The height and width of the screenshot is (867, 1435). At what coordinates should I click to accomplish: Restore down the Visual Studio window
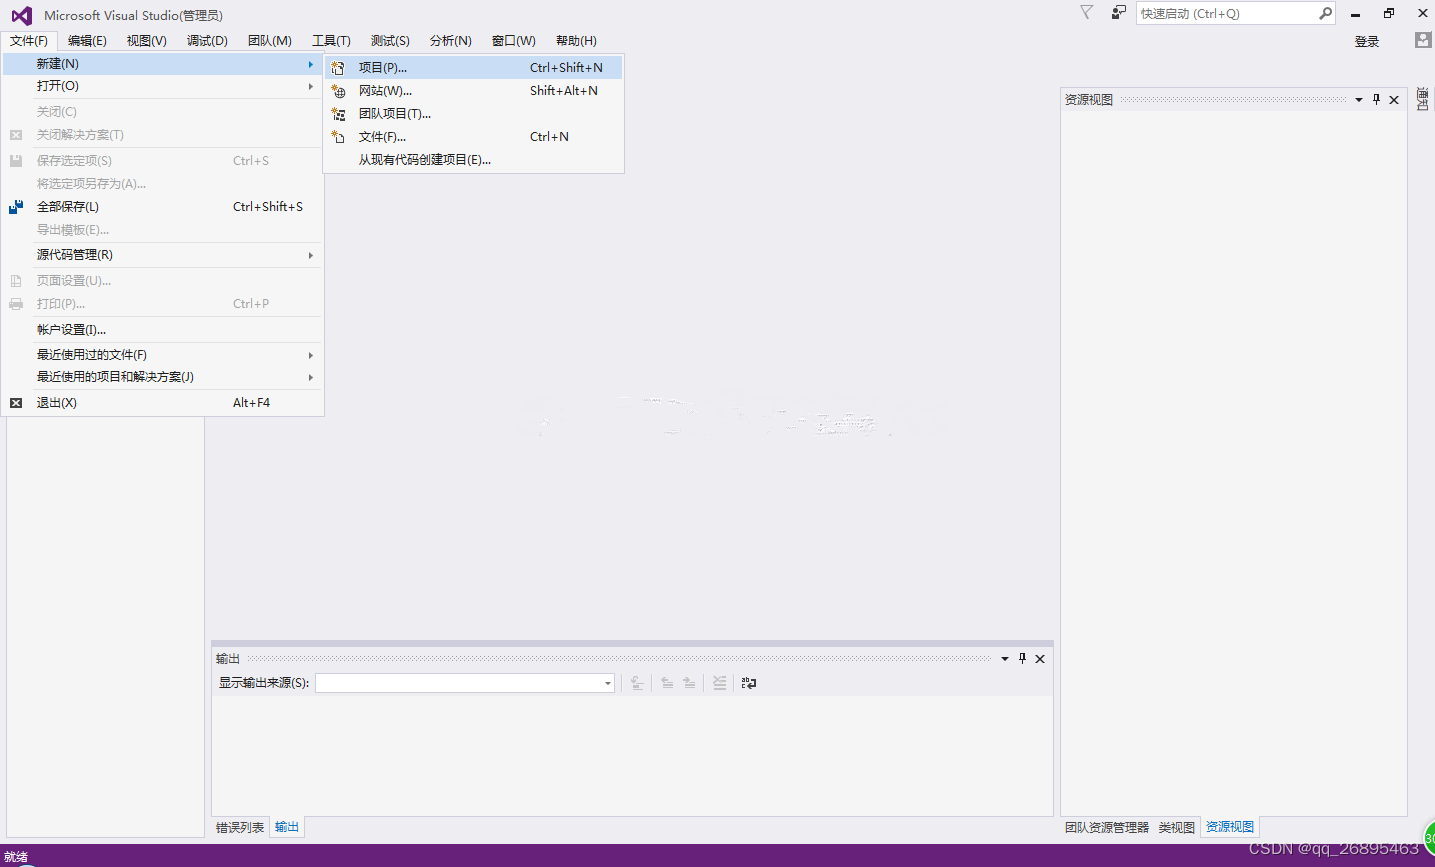pos(1389,14)
